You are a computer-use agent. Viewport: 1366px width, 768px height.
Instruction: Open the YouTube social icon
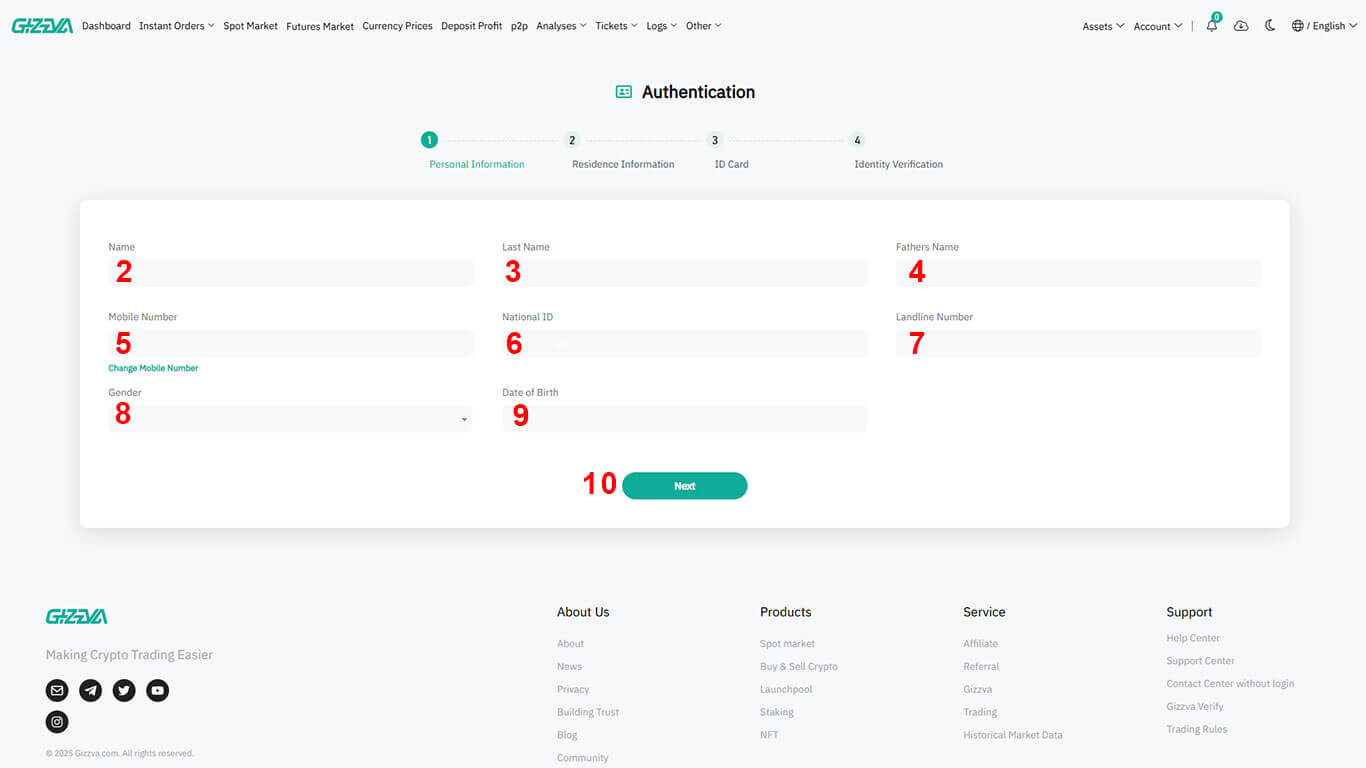(158, 690)
